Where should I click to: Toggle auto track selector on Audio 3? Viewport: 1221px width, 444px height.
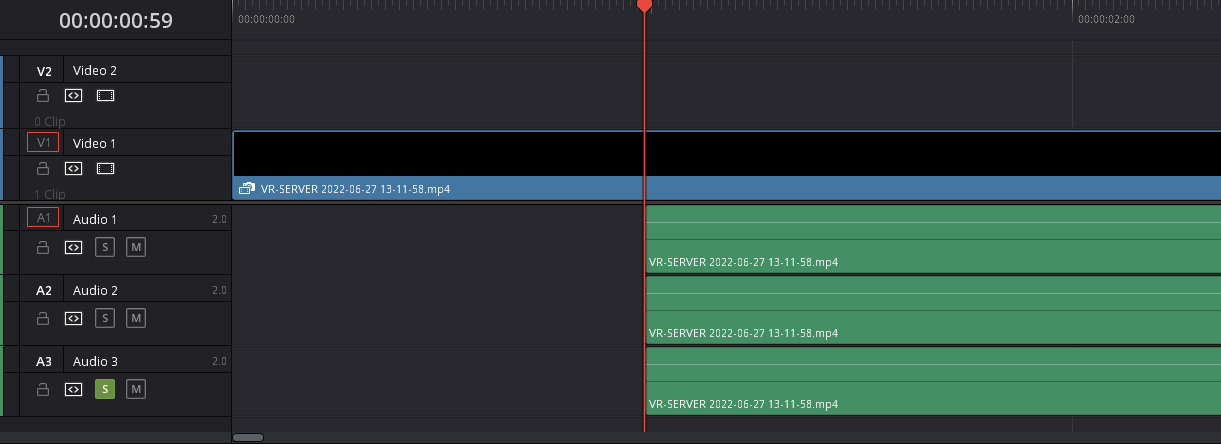point(73,389)
